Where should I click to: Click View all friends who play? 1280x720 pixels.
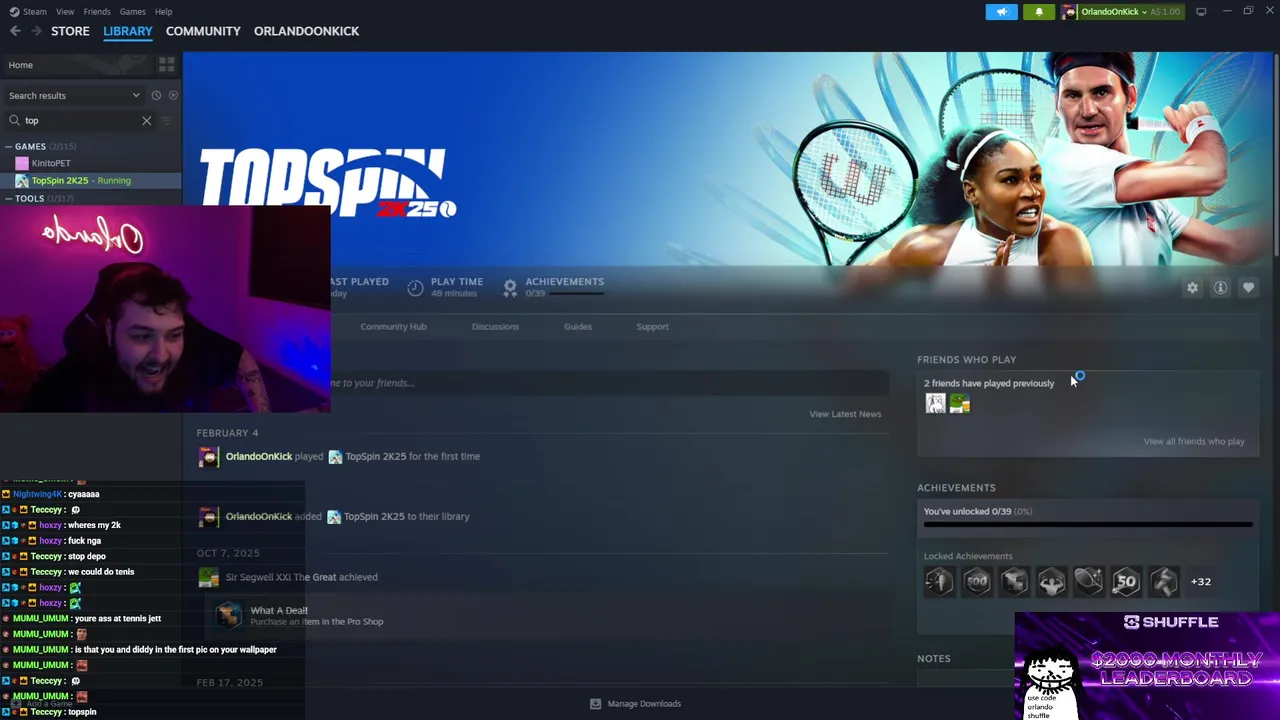coord(1194,441)
